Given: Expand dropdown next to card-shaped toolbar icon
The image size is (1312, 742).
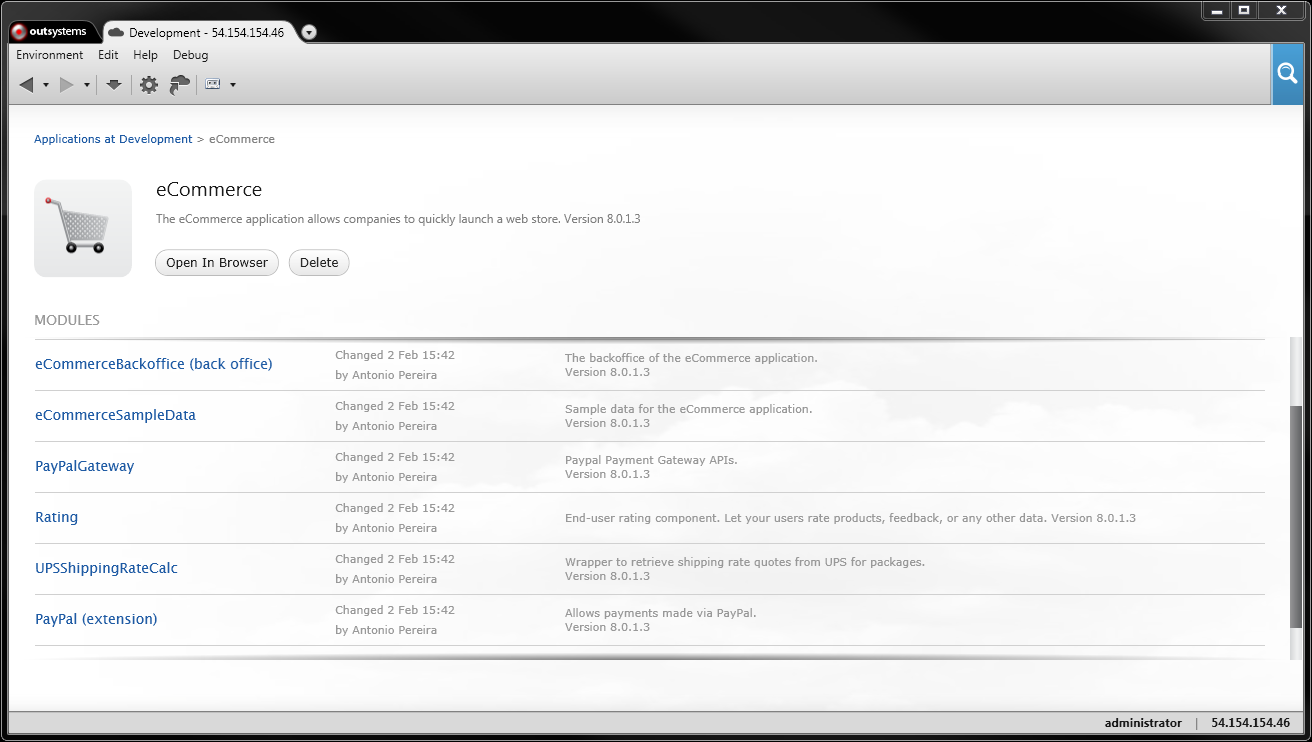Looking at the screenshot, I should [233, 85].
